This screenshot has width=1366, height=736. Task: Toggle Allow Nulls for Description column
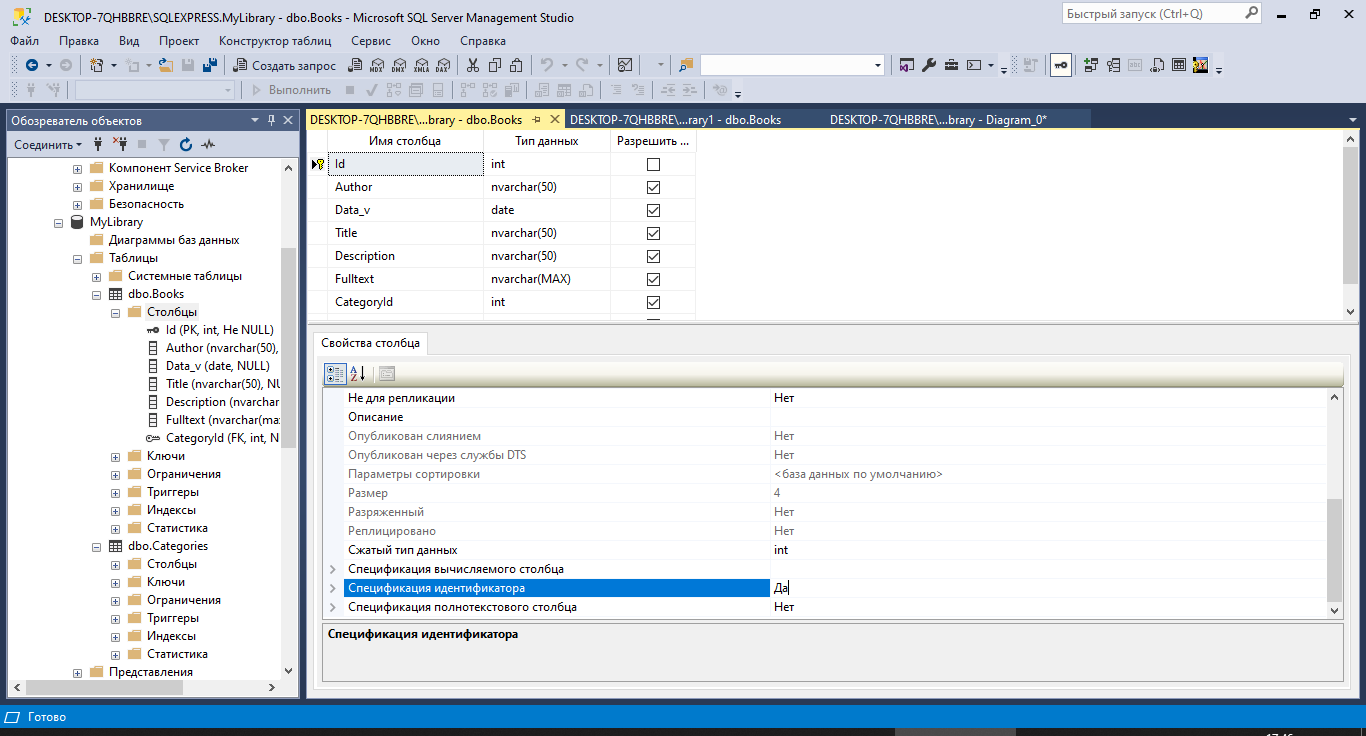pos(653,256)
